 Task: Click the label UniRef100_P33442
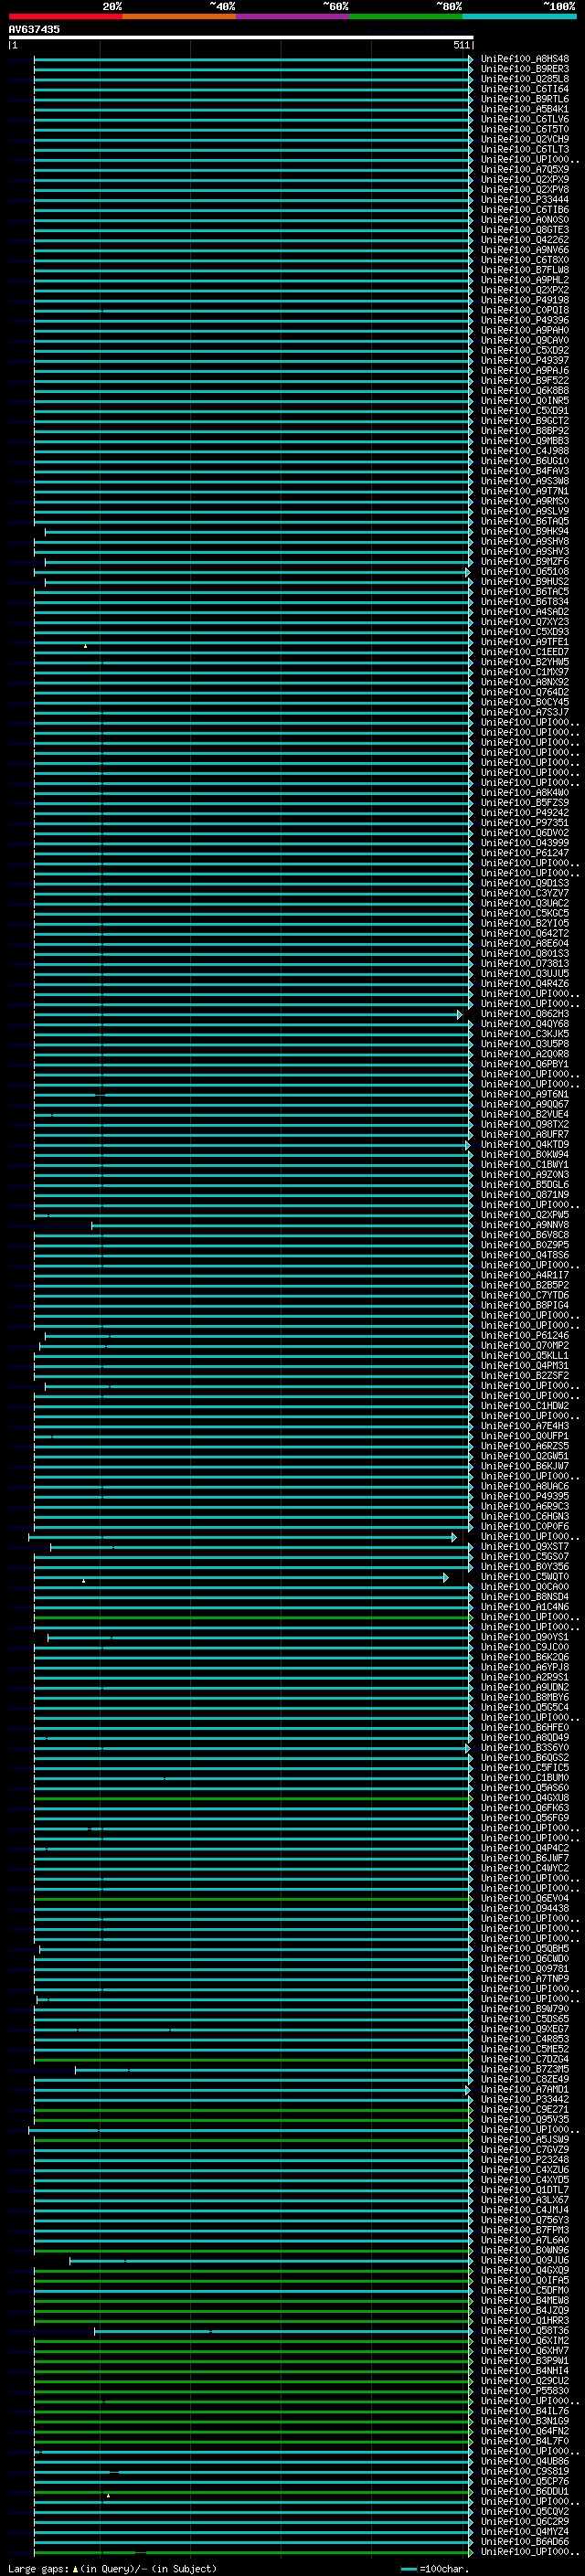(x=525, y=2100)
